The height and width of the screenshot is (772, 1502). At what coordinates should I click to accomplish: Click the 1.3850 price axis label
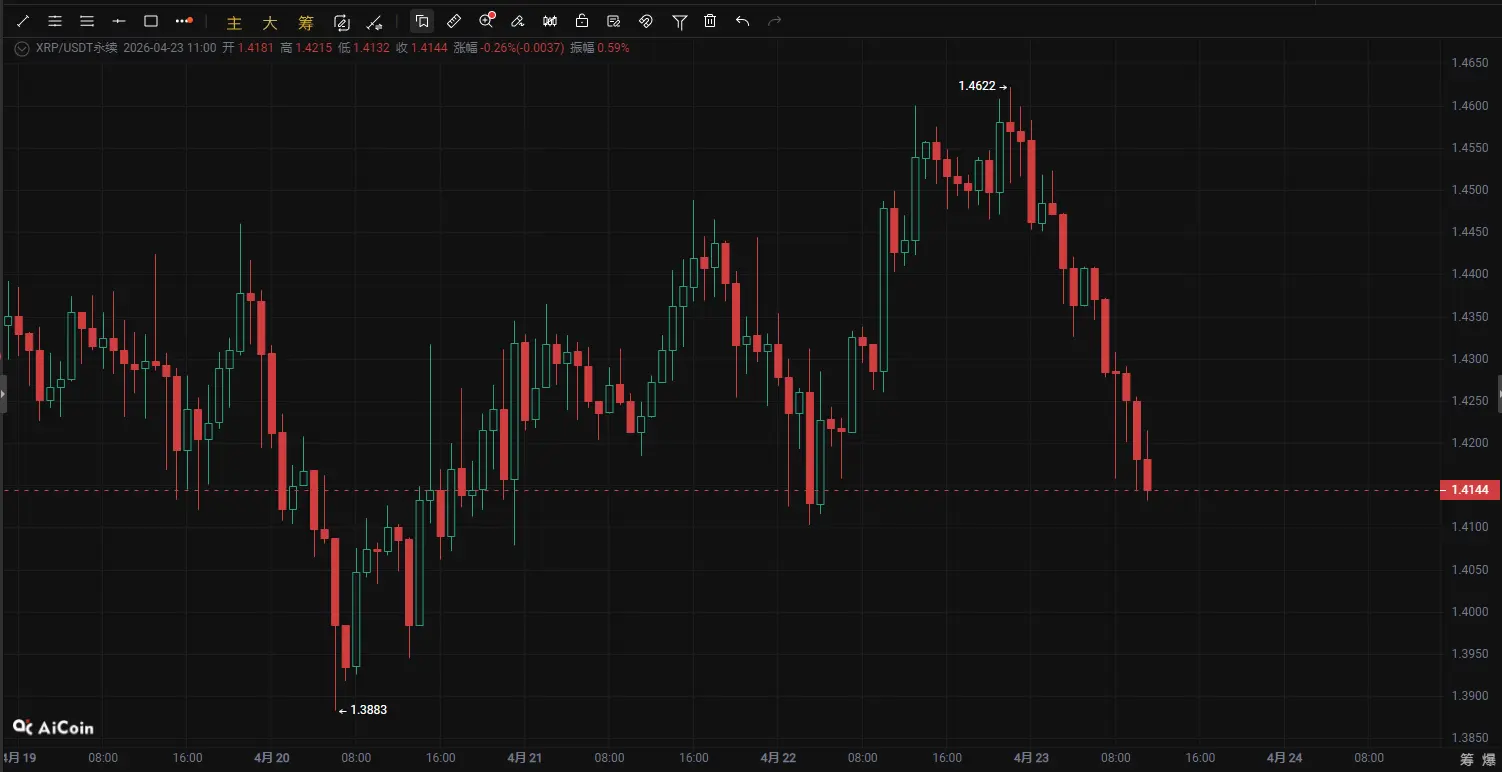[1469, 738]
